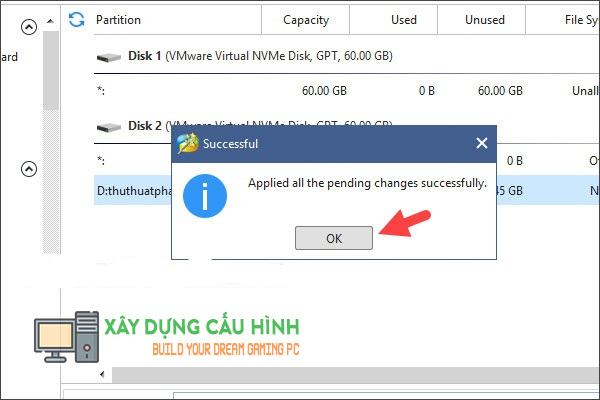
Task: Close the Successful dialog with X
Action: (x=482, y=143)
